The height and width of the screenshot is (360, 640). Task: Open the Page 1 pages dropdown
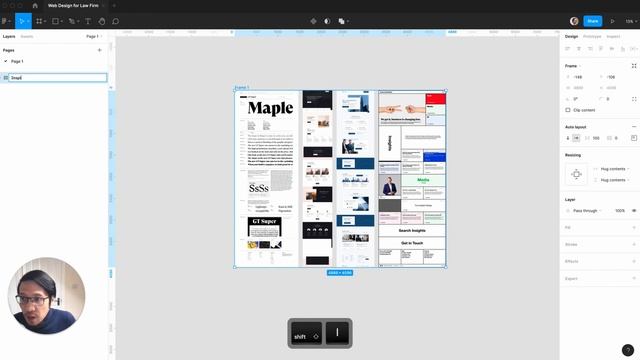[x=94, y=37]
